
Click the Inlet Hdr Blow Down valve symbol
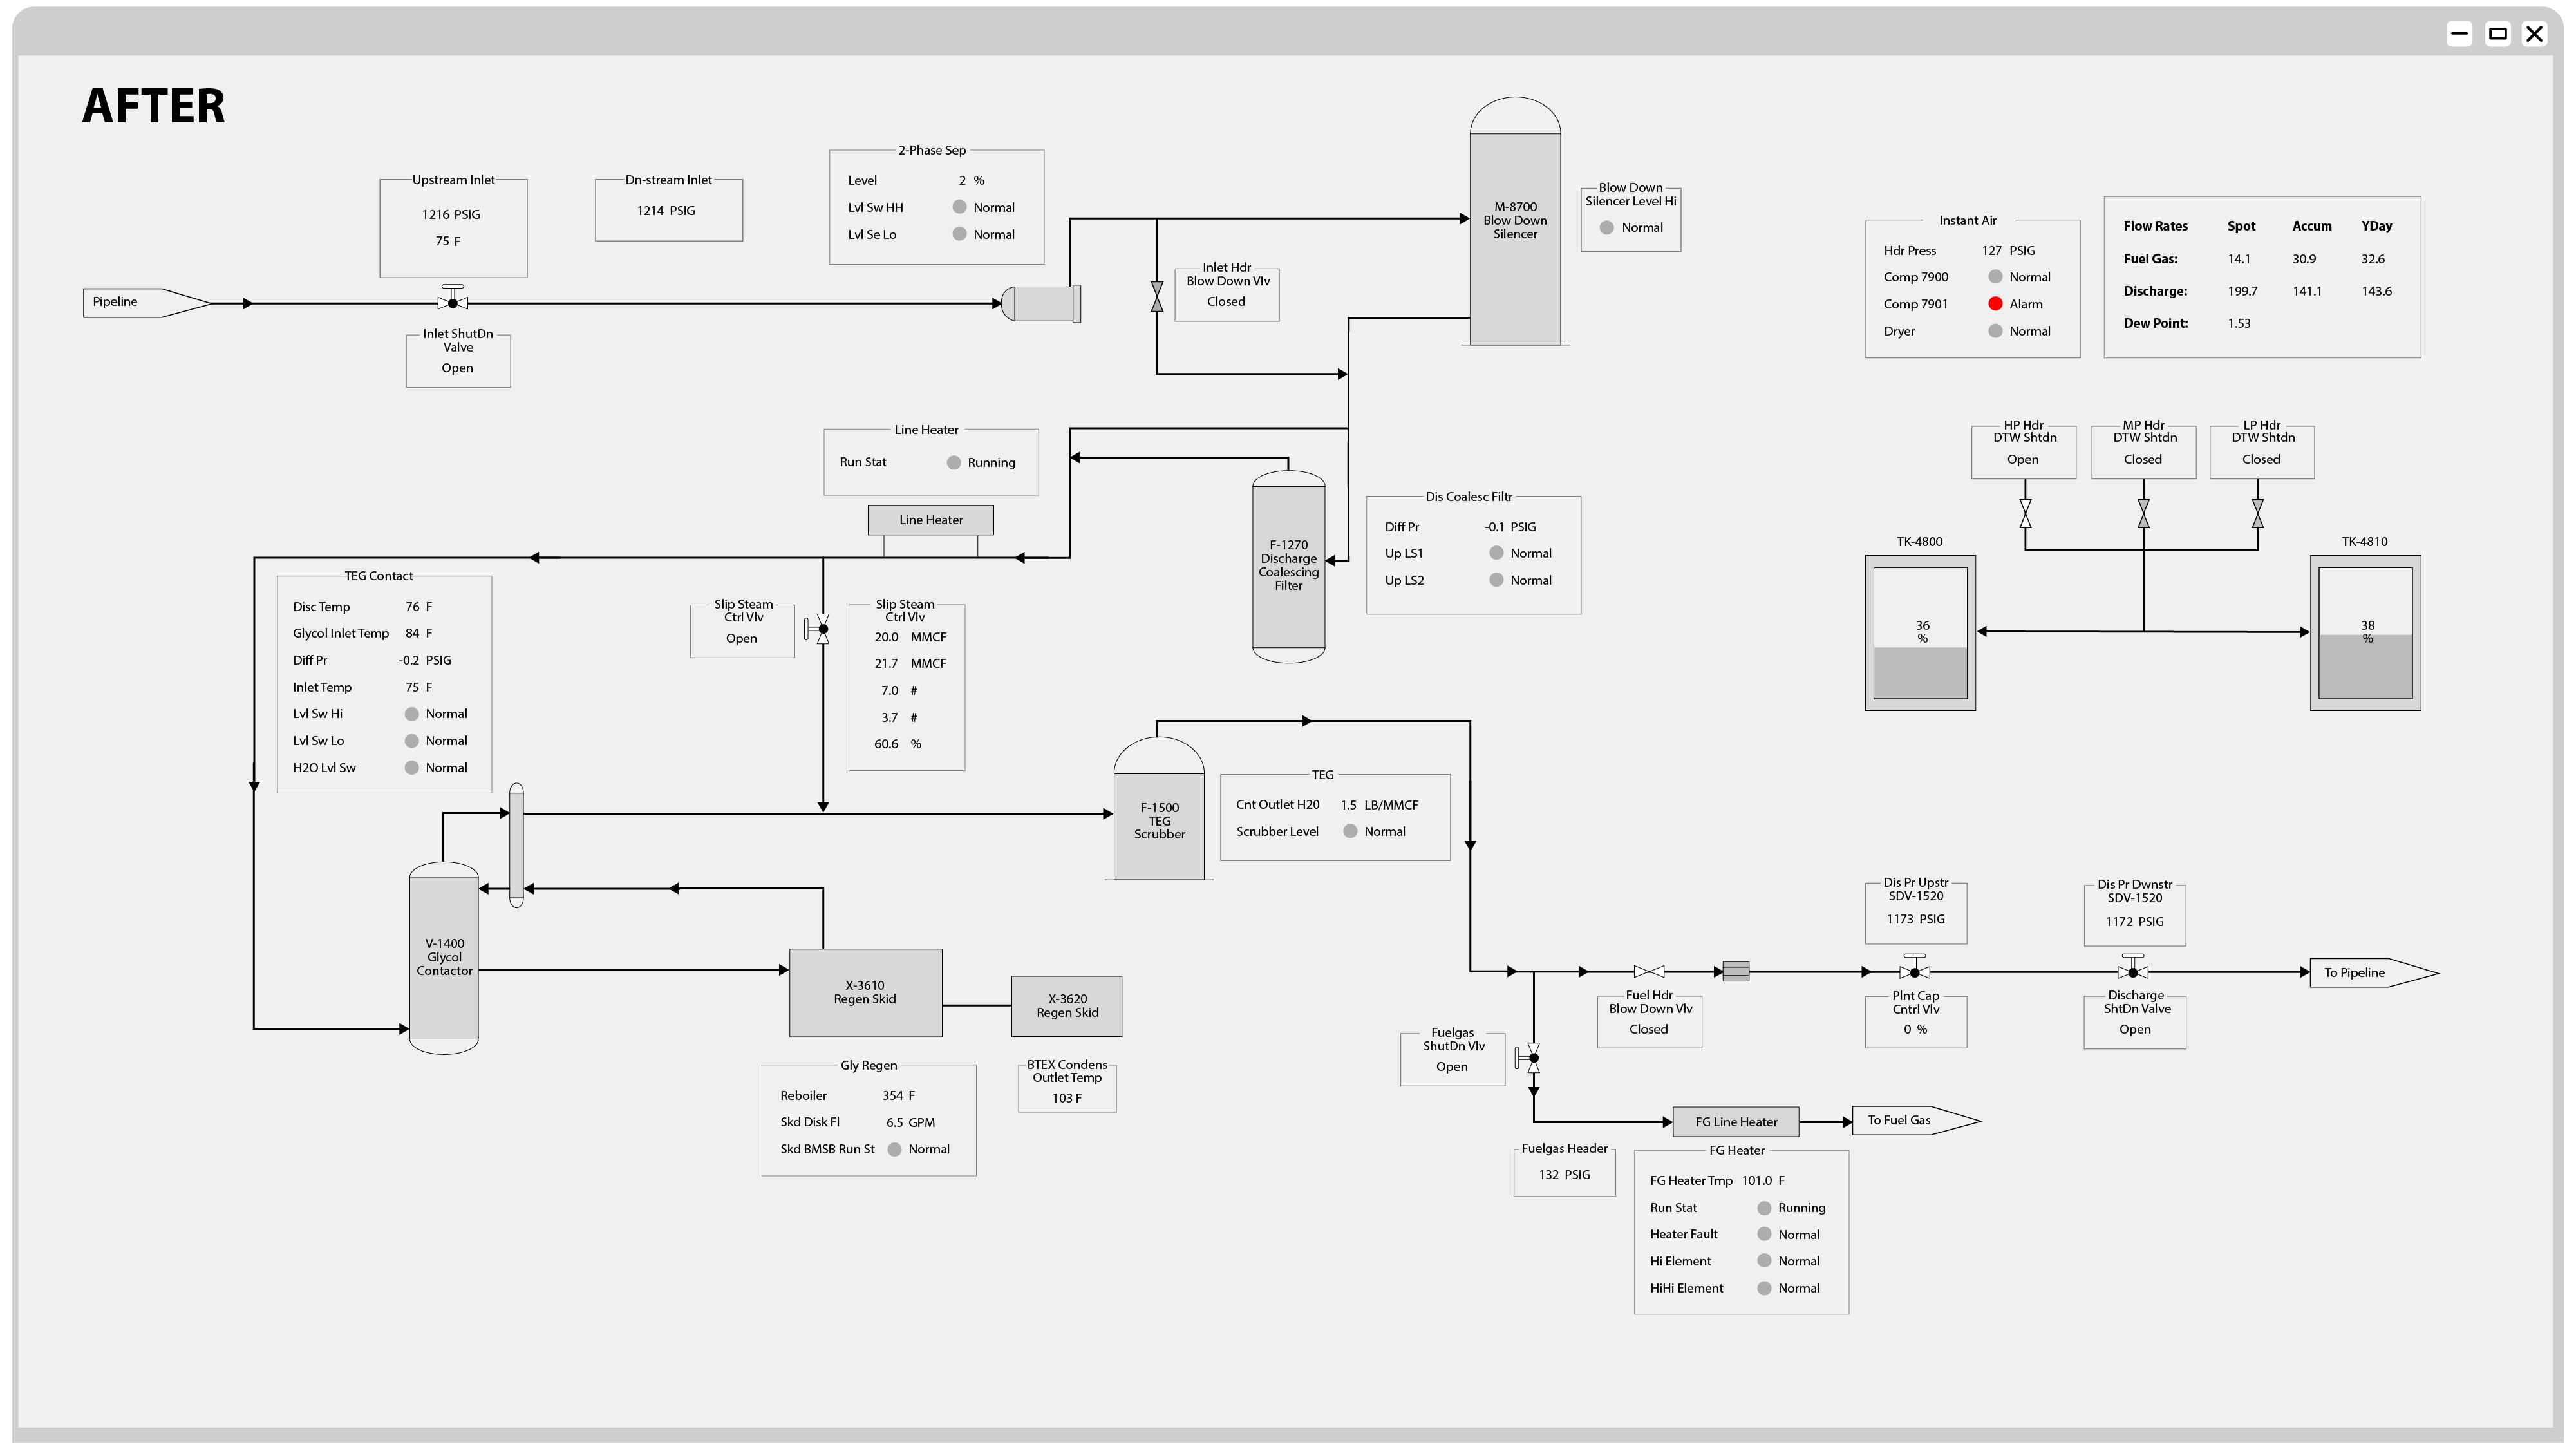click(1157, 297)
